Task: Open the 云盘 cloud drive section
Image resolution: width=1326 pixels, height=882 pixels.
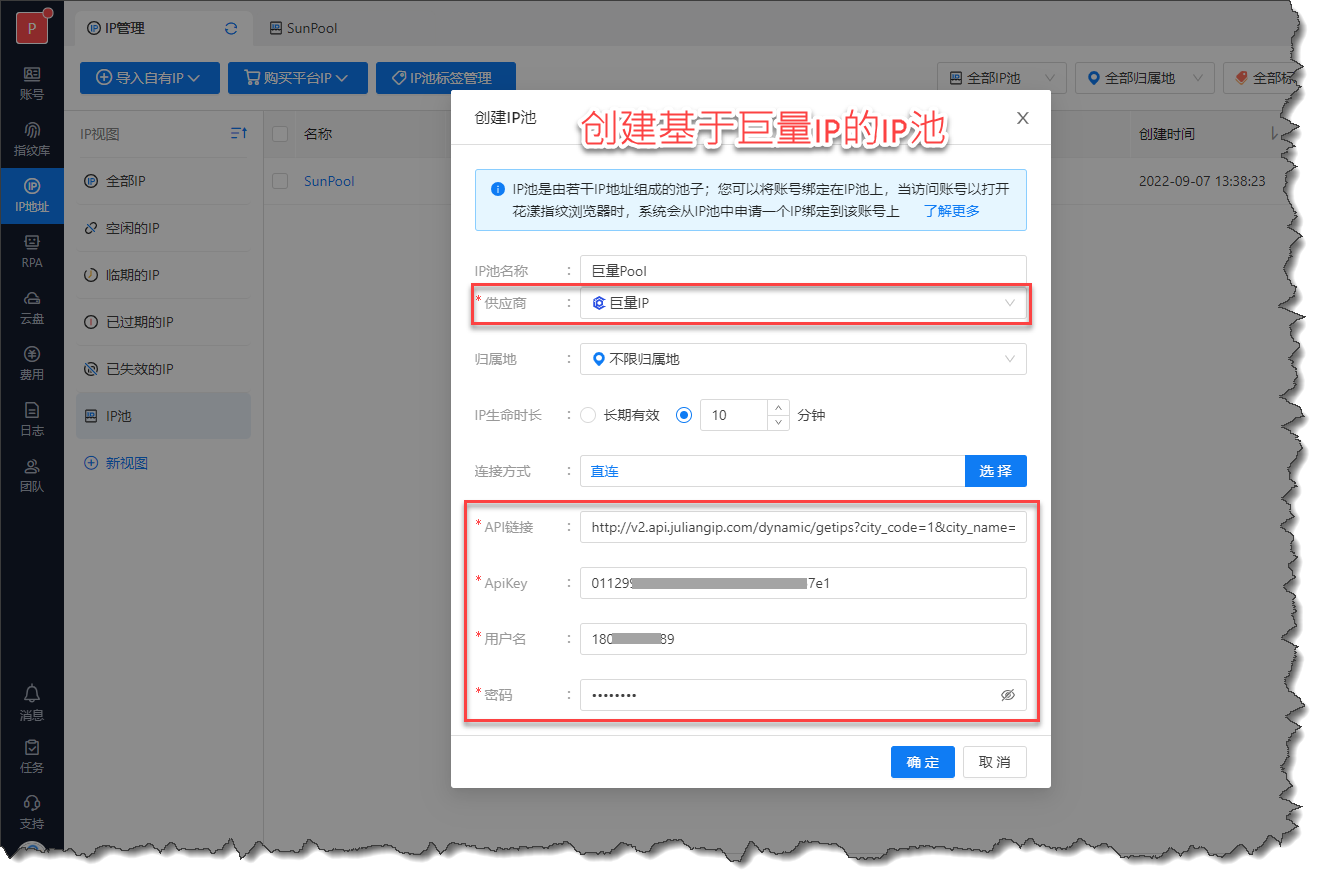Action: pos(32,308)
